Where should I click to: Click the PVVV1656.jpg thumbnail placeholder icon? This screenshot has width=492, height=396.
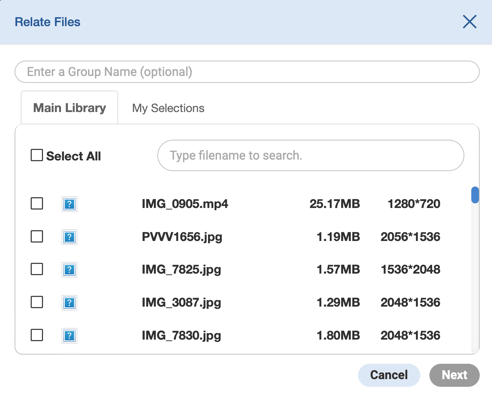point(69,237)
